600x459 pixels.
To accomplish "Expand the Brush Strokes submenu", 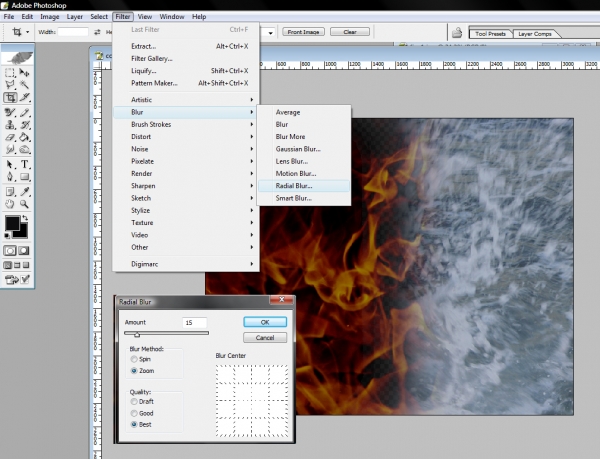I will tap(186, 124).
